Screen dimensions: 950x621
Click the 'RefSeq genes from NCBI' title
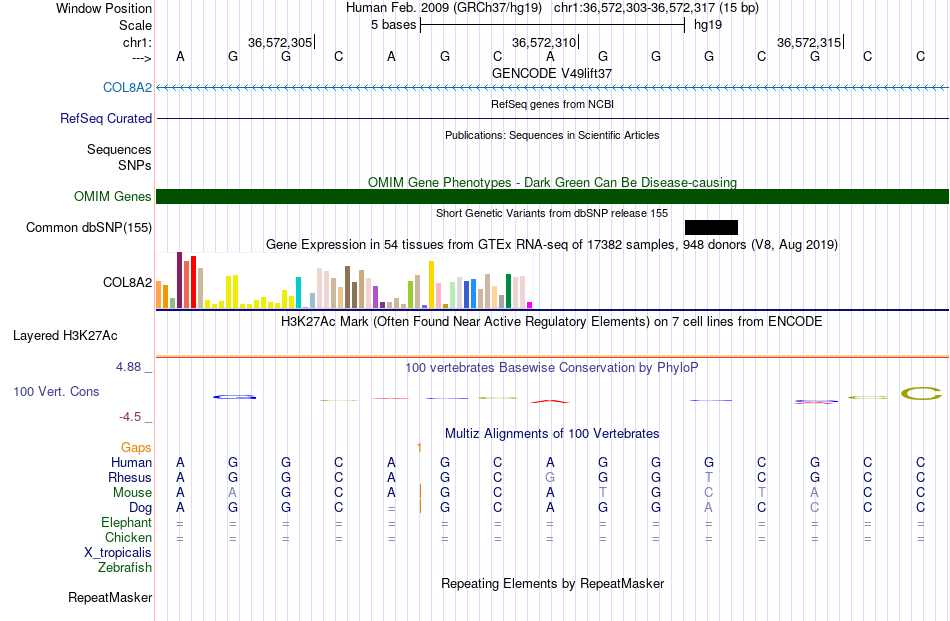click(x=552, y=104)
